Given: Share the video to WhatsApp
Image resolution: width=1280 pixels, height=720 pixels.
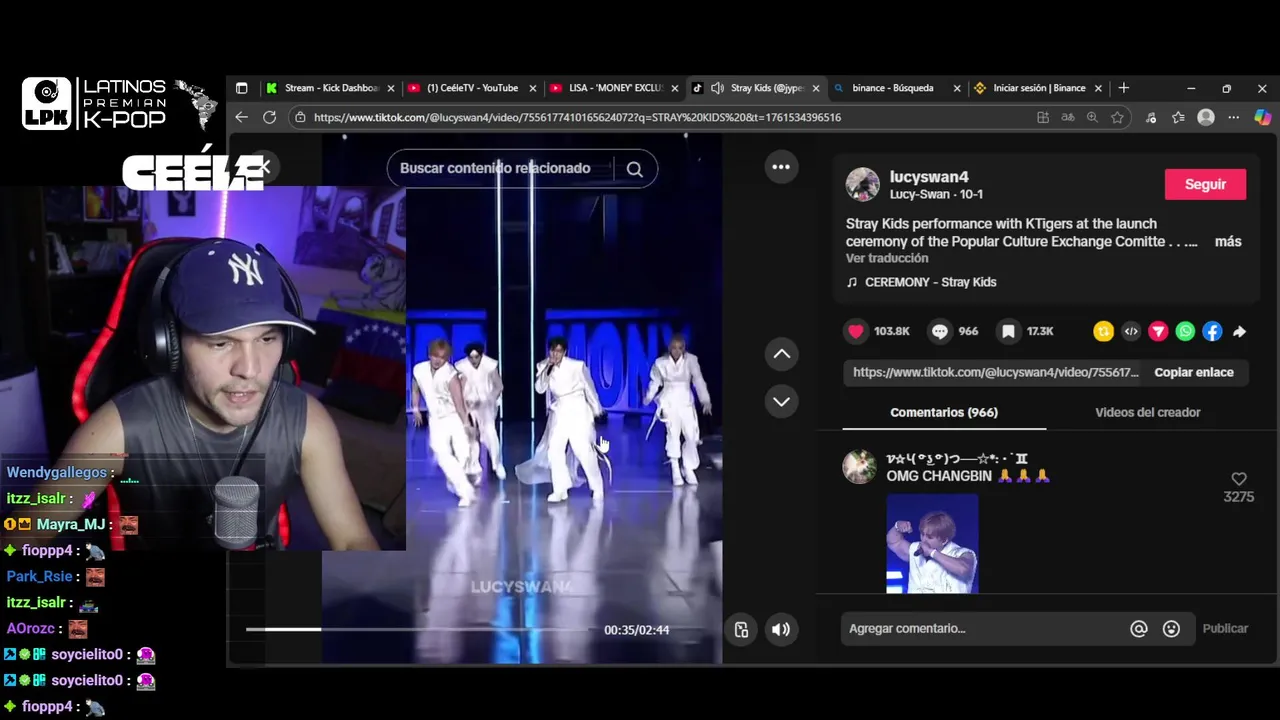Looking at the screenshot, I should (1185, 331).
